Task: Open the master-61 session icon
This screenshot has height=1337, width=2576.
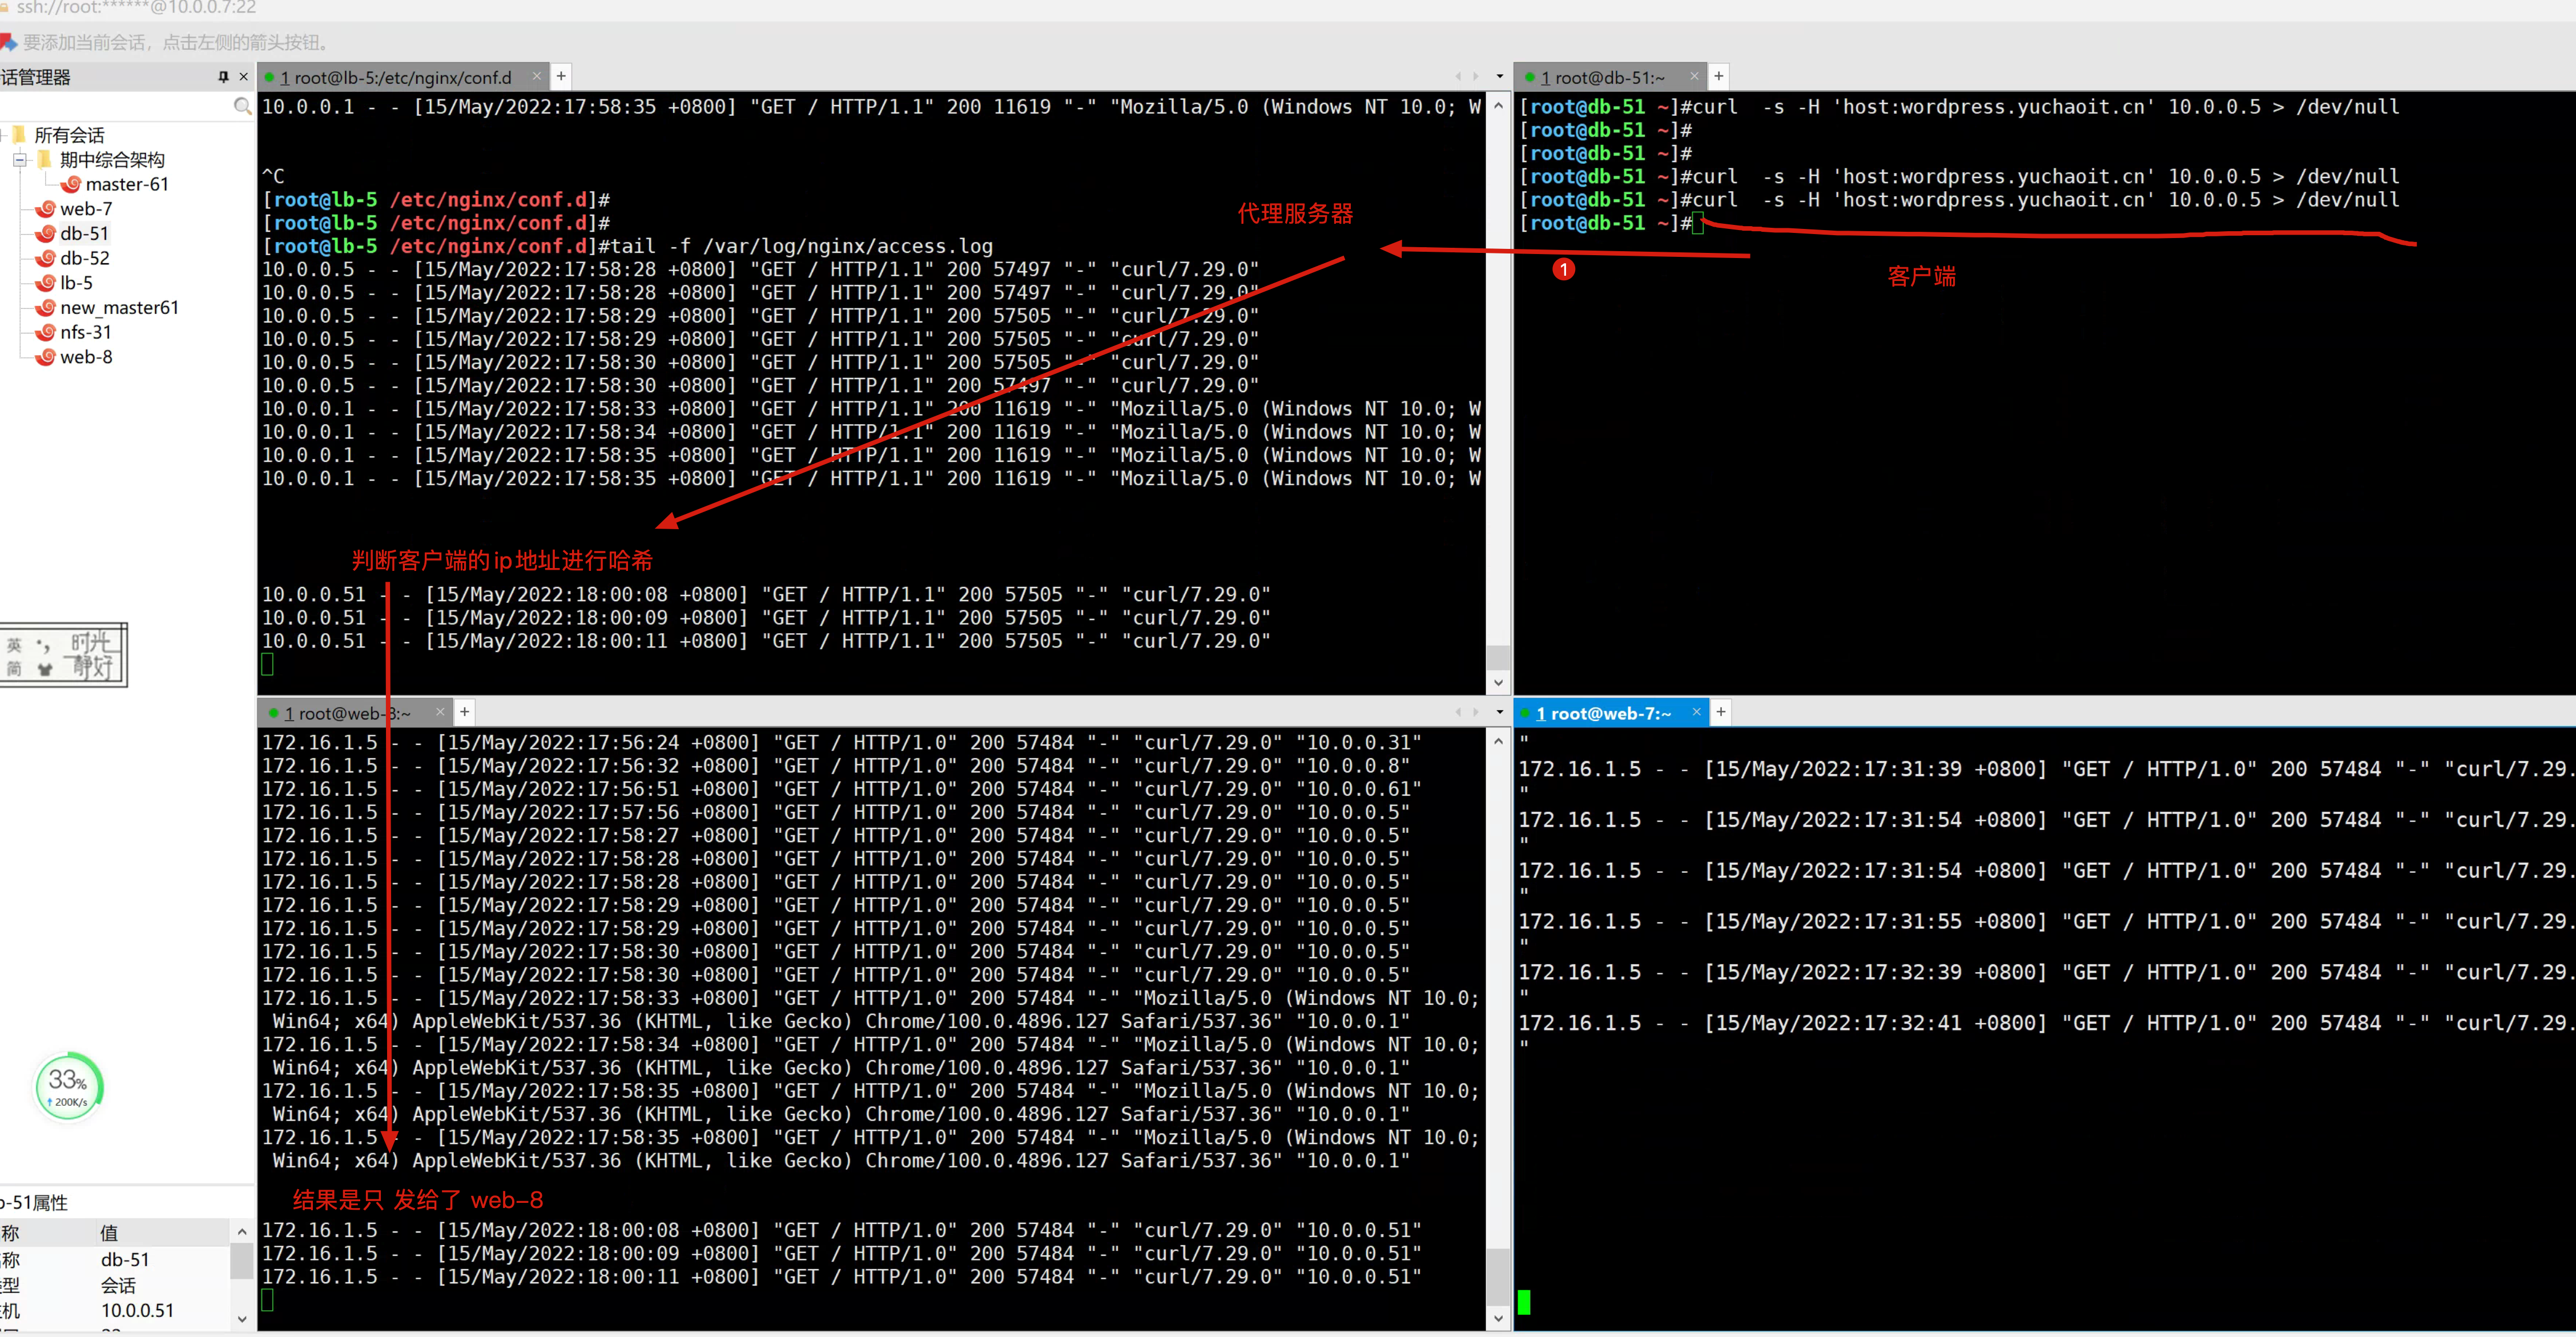Action: (x=71, y=184)
